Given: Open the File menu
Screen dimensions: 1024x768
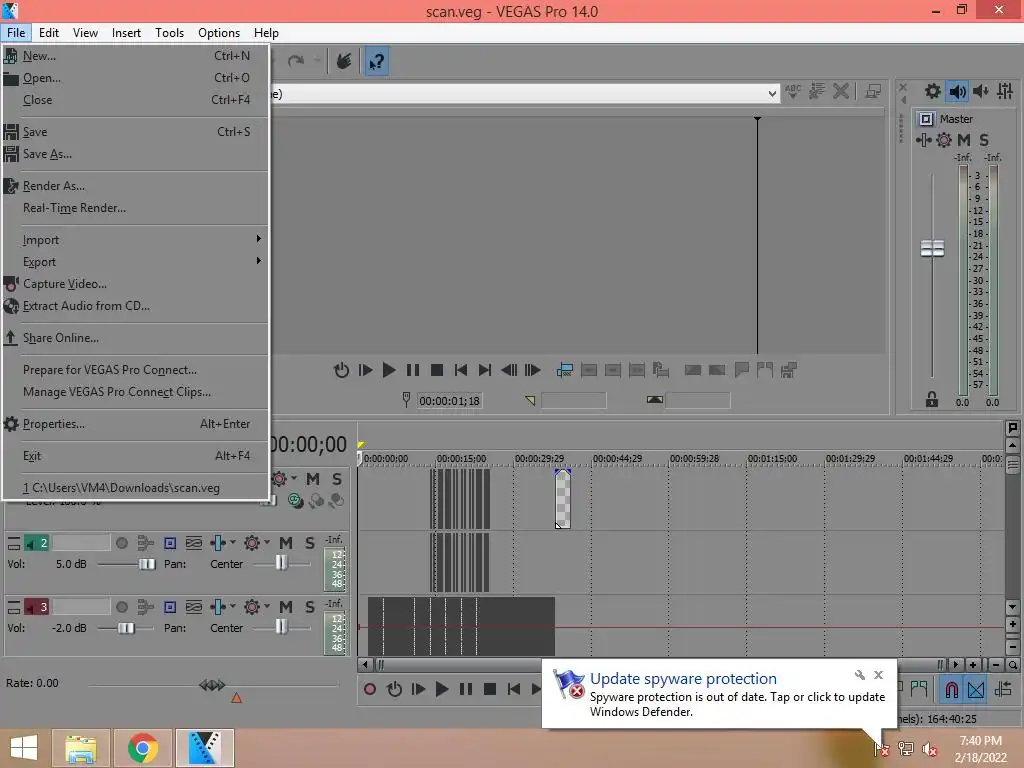Looking at the screenshot, I should point(16,33).
